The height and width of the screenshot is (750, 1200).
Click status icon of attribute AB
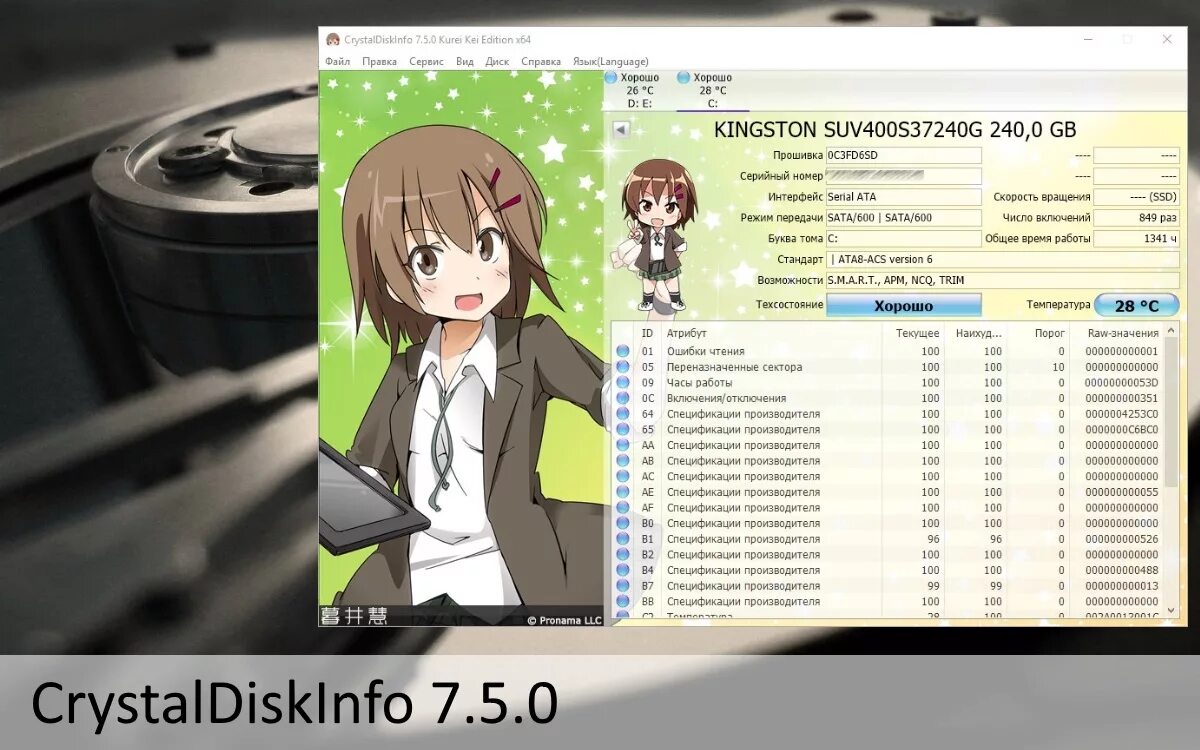tap(623, 461)
